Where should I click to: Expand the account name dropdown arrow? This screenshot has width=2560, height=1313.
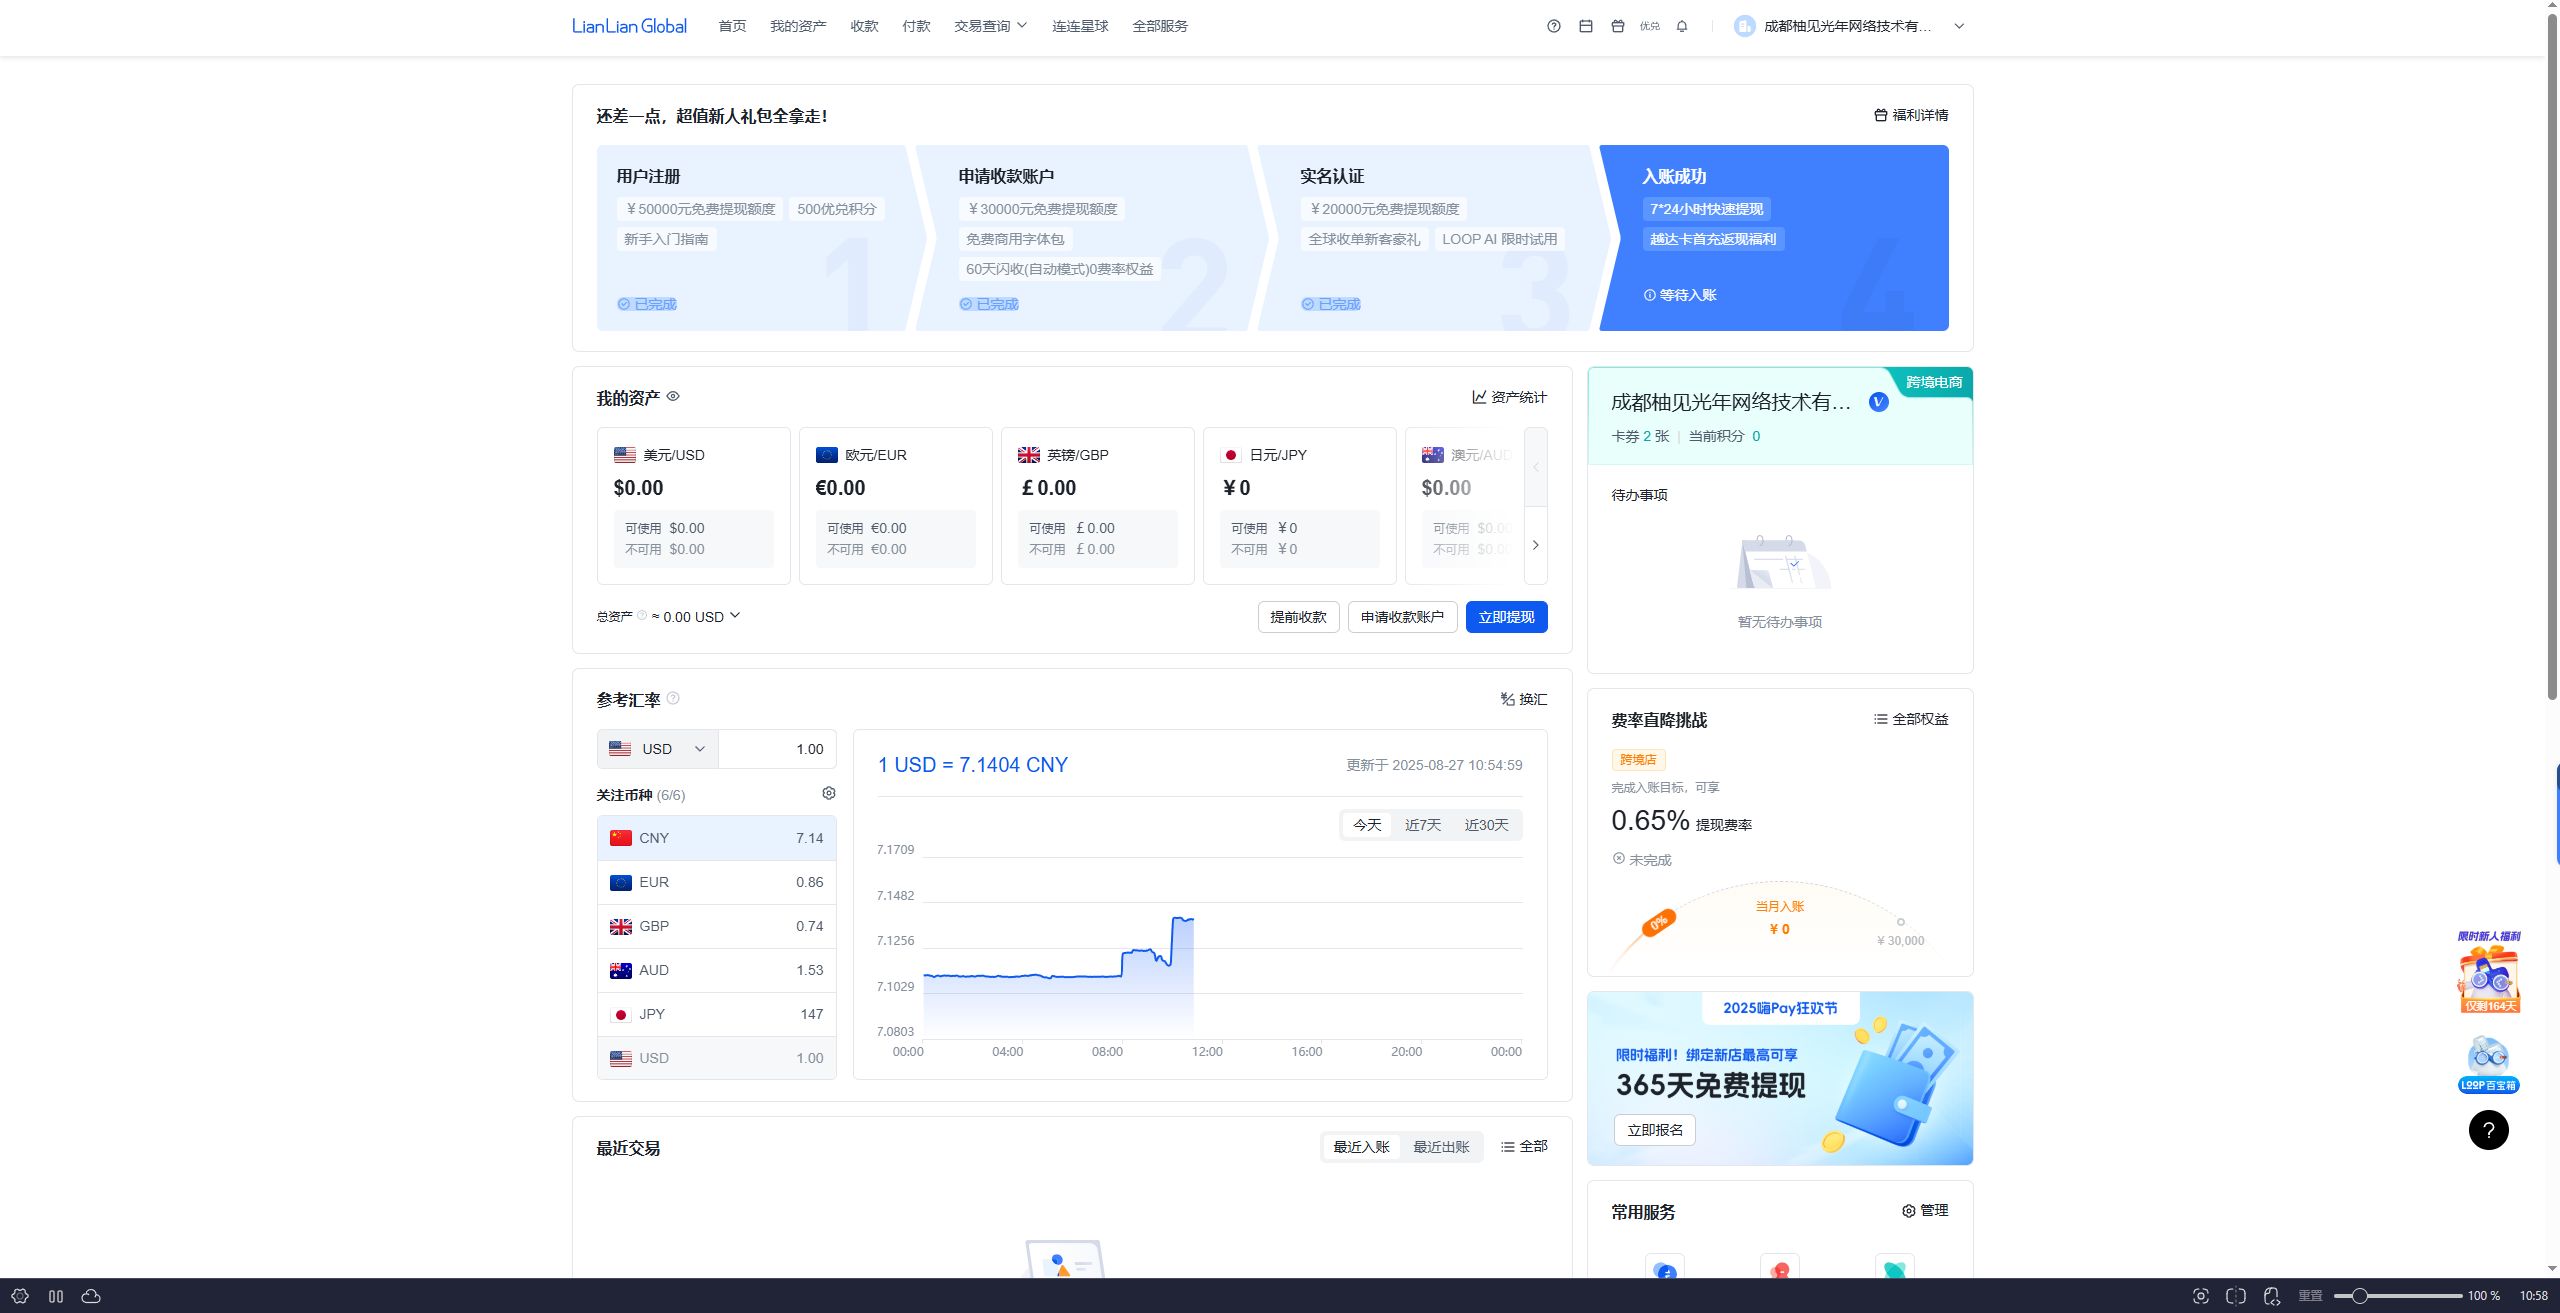tap(1959, 26)
